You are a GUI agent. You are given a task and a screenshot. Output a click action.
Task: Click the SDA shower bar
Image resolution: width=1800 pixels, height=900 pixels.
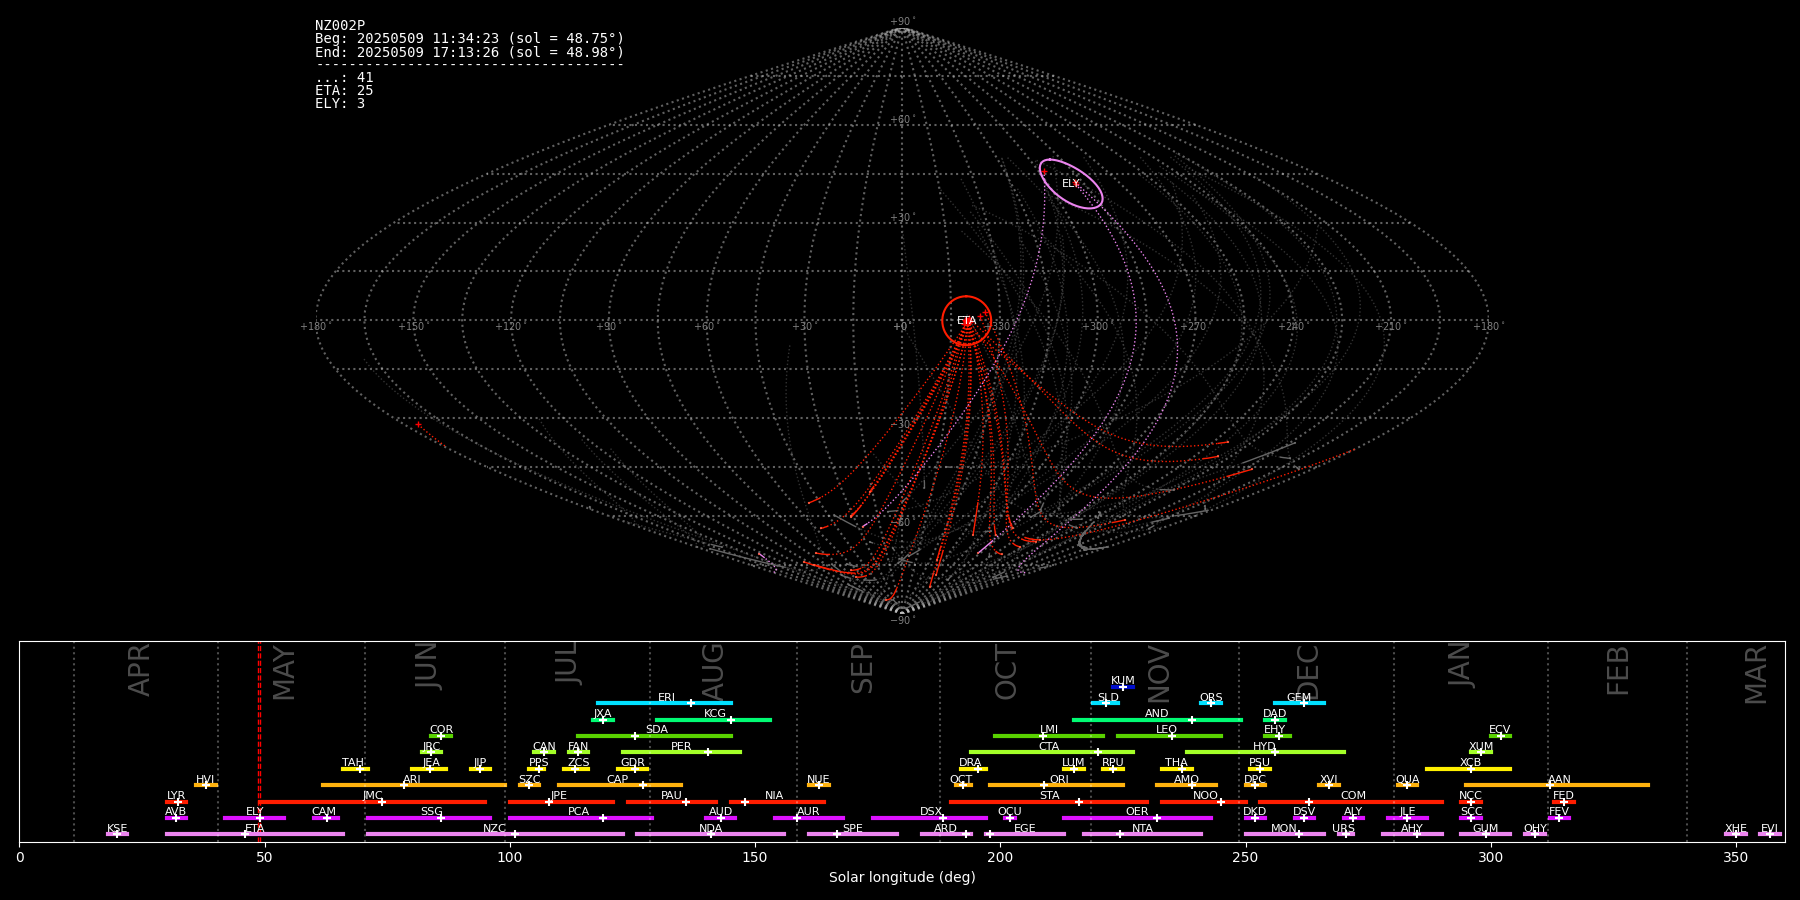click(654, 736)
